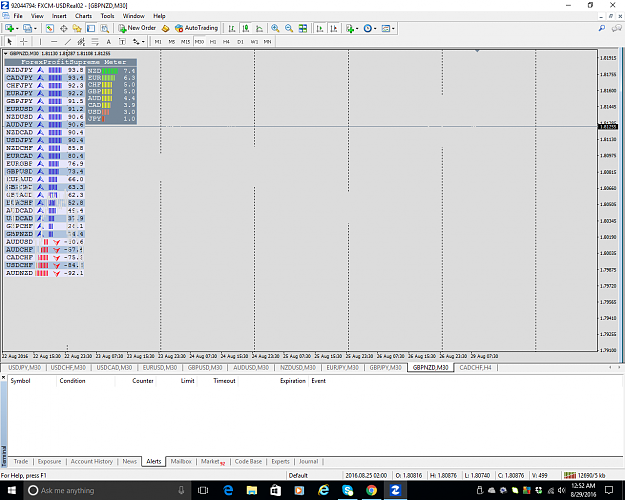Collapse the GBPNZD,M30 chart title triangle
The height and width of the screenshot is (500, 625).
[6, 53]
